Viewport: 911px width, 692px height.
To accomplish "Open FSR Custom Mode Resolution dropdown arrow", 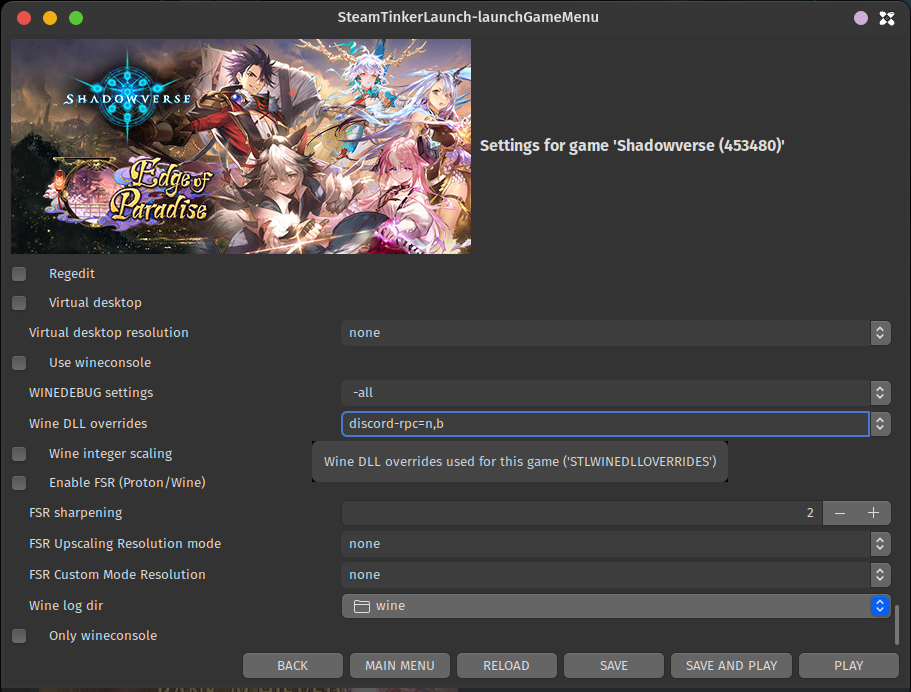I will tap(880, 575).
